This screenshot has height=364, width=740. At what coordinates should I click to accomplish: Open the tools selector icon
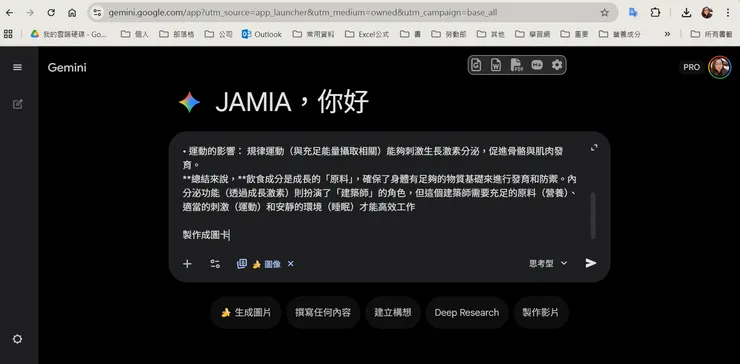click(x=215, y=263)
